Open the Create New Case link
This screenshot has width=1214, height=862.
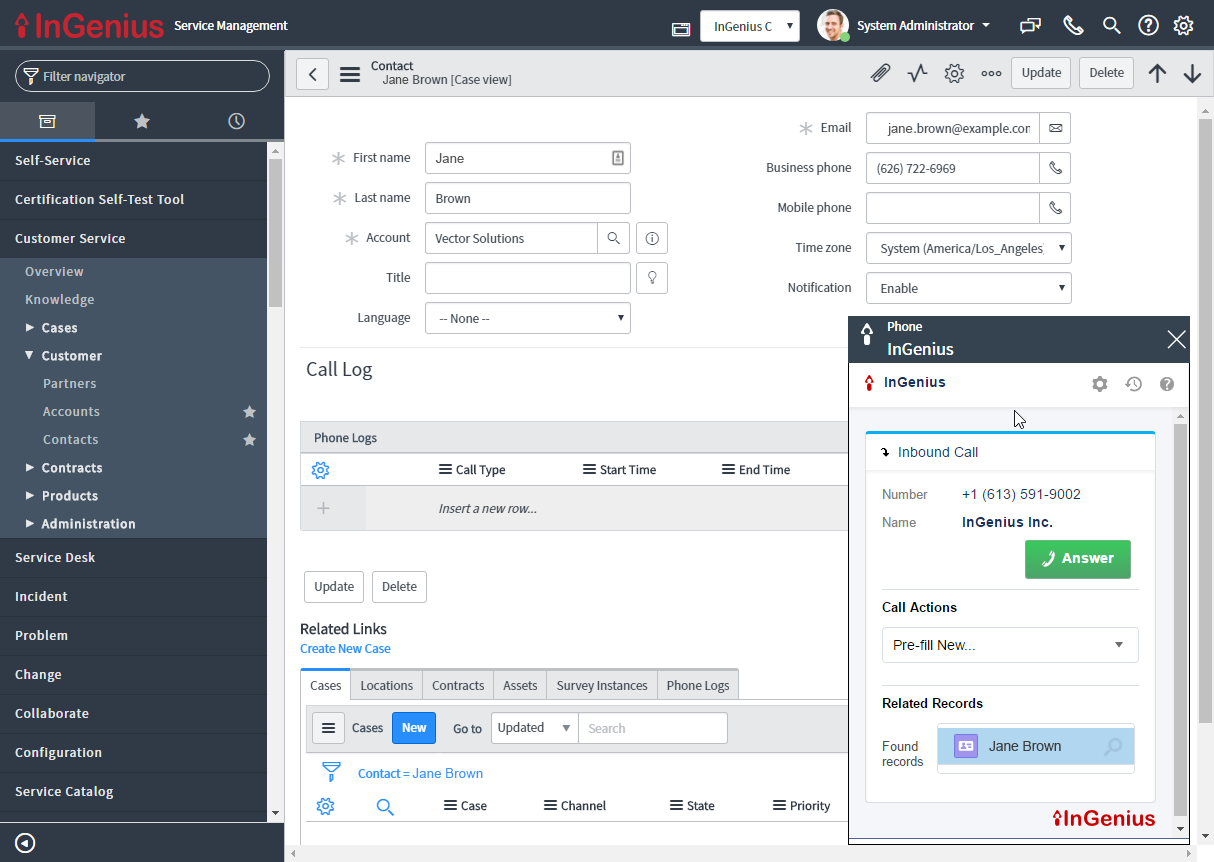pos(345,648)
